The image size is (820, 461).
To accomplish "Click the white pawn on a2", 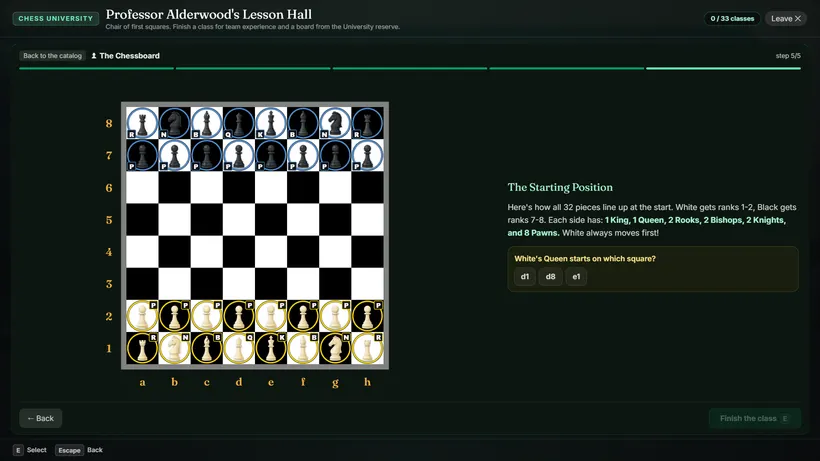I will coord(142,316).
